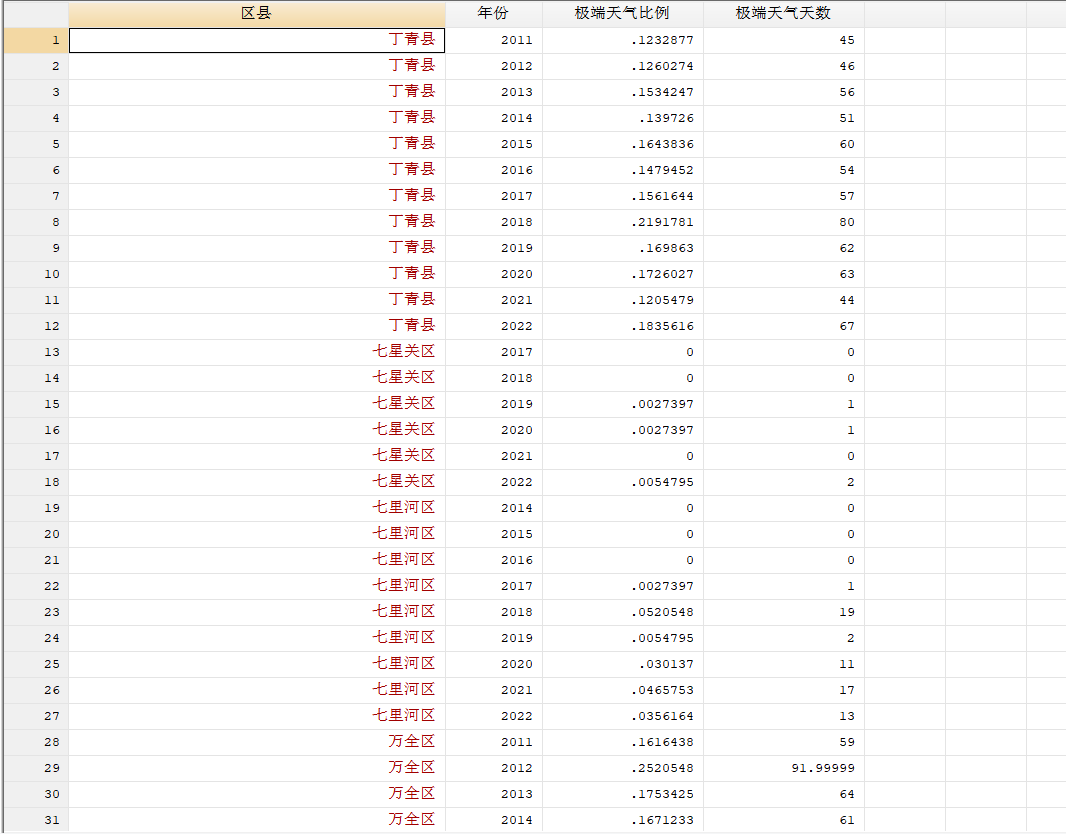The height and width of the screenshot is (834, 1066).
Task: Click the value .1260274 cell
Action: (623, 66)
